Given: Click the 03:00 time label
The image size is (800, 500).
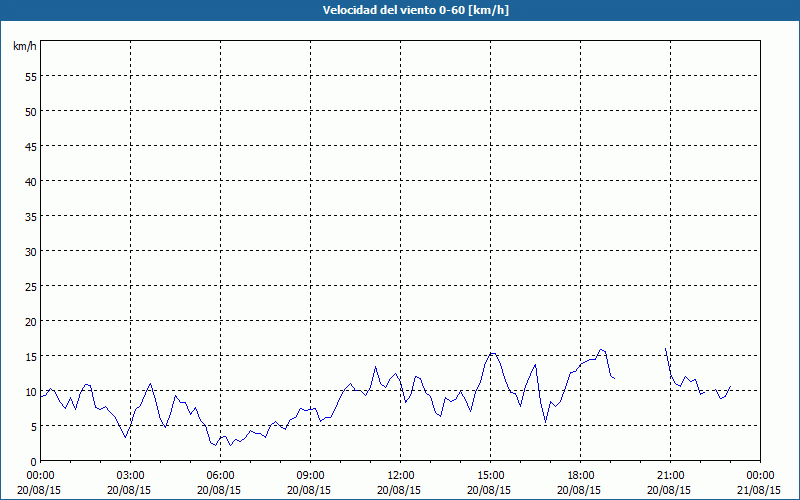Looking at the screenshot, I should coord(130,476).
